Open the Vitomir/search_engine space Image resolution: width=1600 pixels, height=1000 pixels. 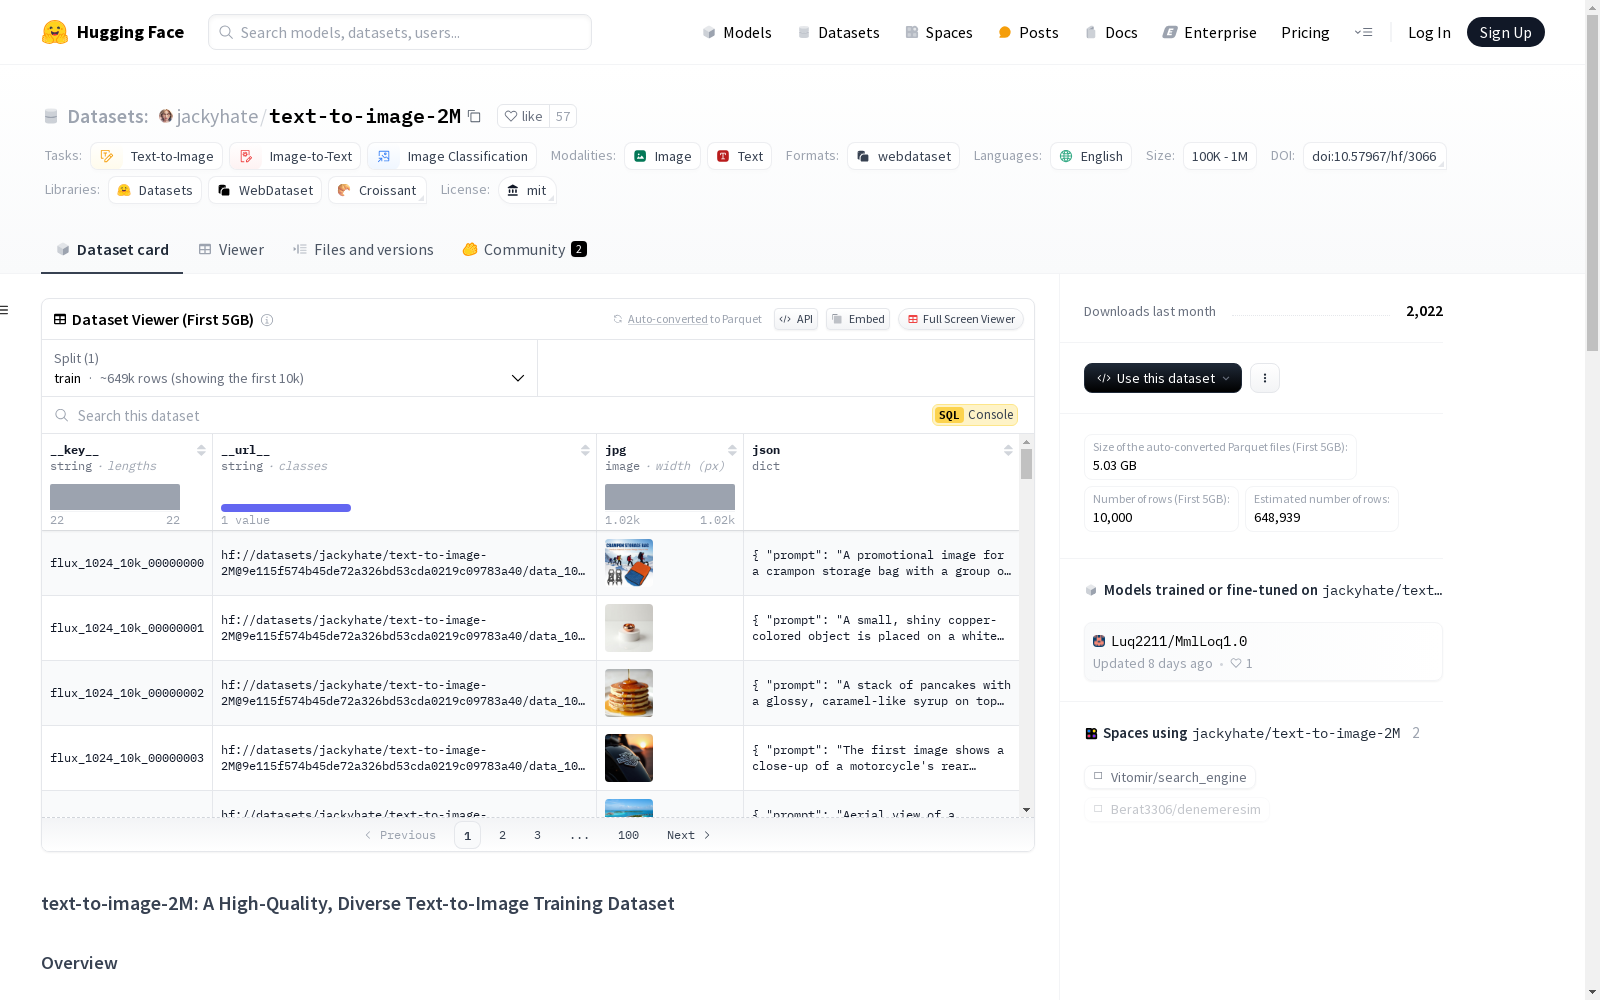(x=1170, y=777)
